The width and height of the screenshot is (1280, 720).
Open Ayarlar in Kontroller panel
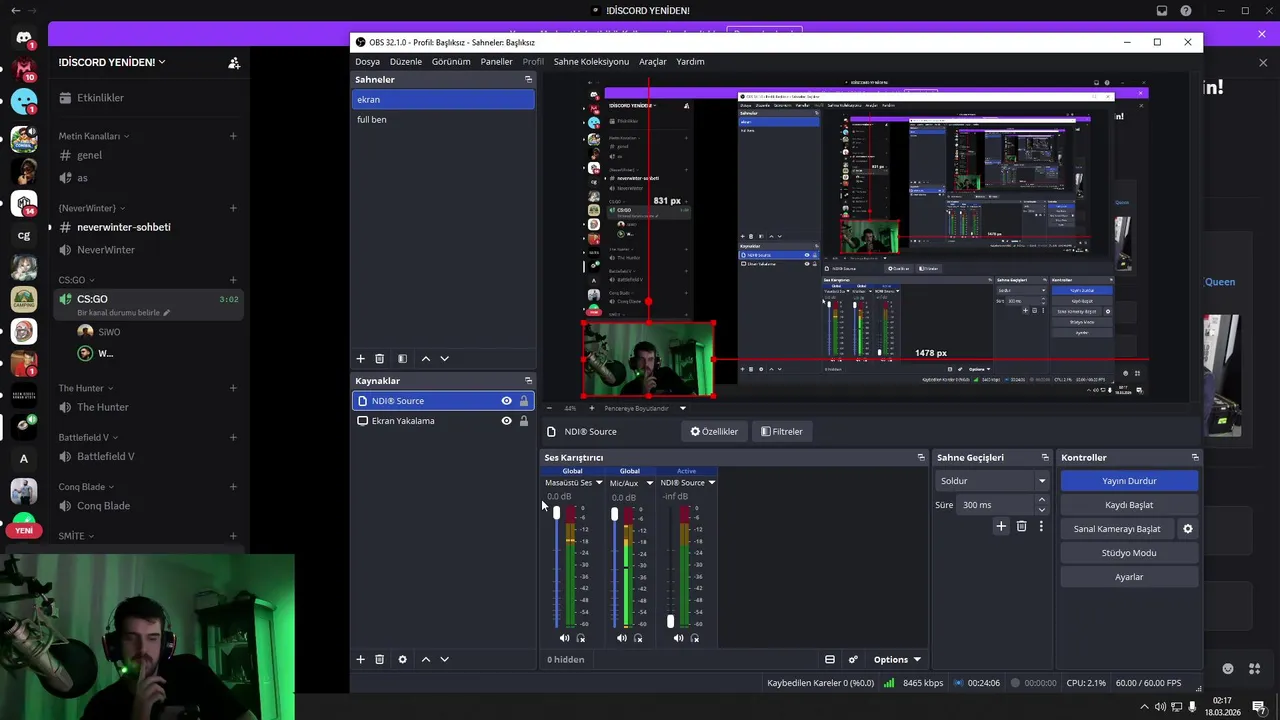(x=1129, y=577)
